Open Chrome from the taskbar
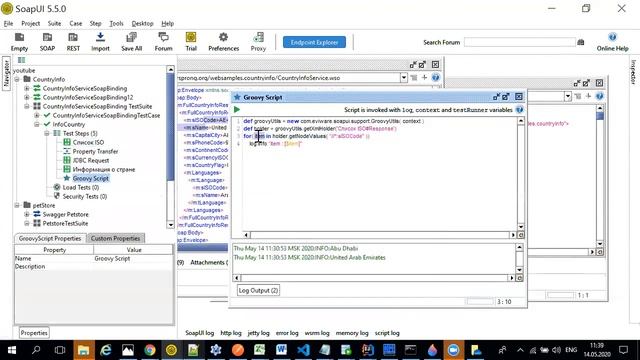This screenshot has height=360, width=640. (150, 350)
